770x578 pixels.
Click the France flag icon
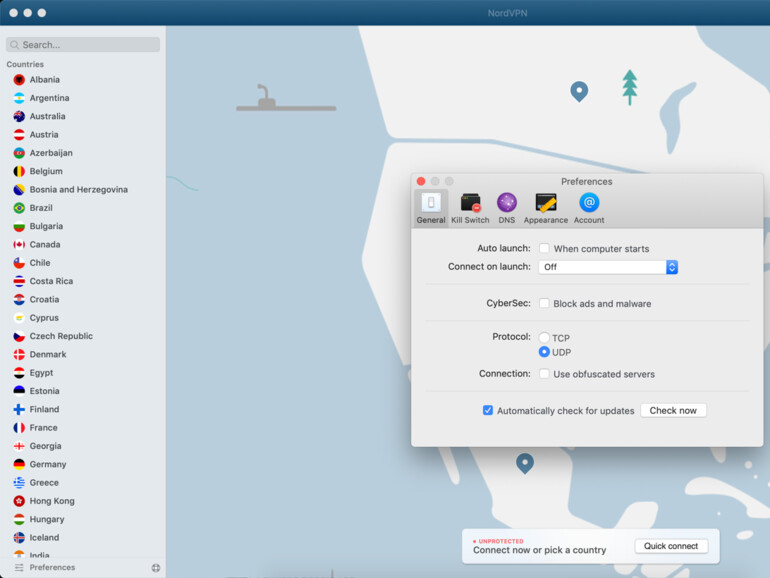pos(19,428)
